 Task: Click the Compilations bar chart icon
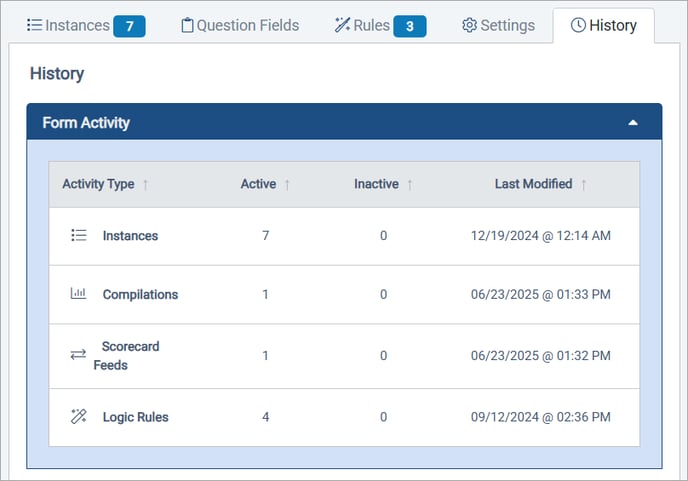pyautogui.click(x=79, y=294)
